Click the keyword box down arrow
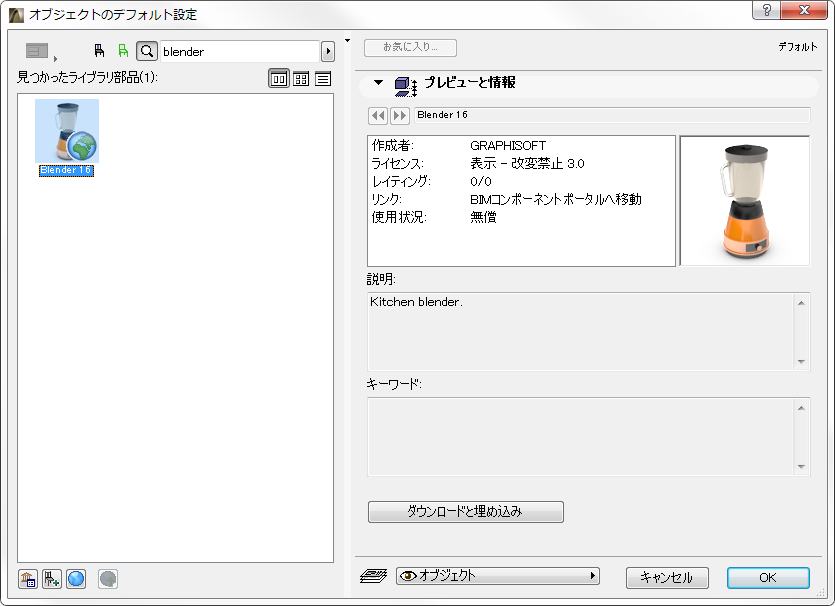 (801, 467)
